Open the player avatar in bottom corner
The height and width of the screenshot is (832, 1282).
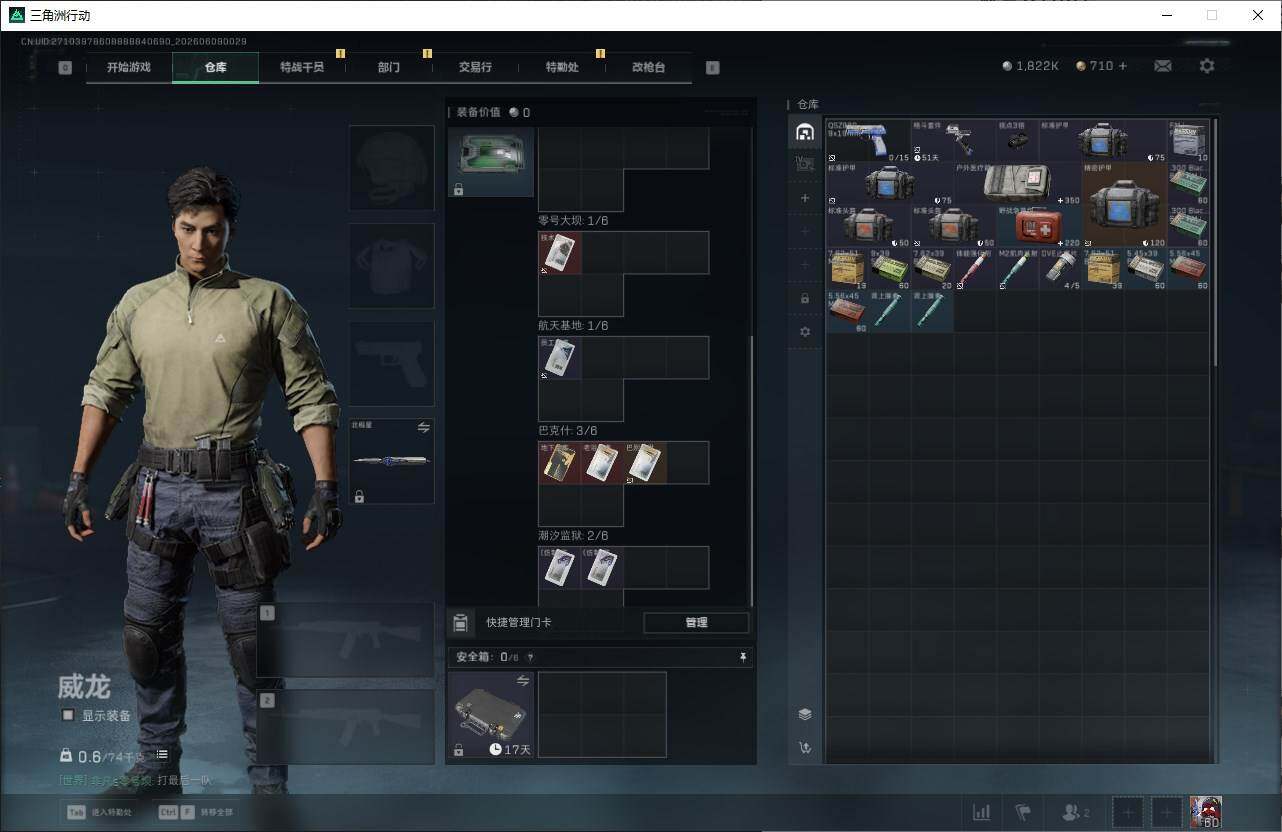[x=1206, y=812]
